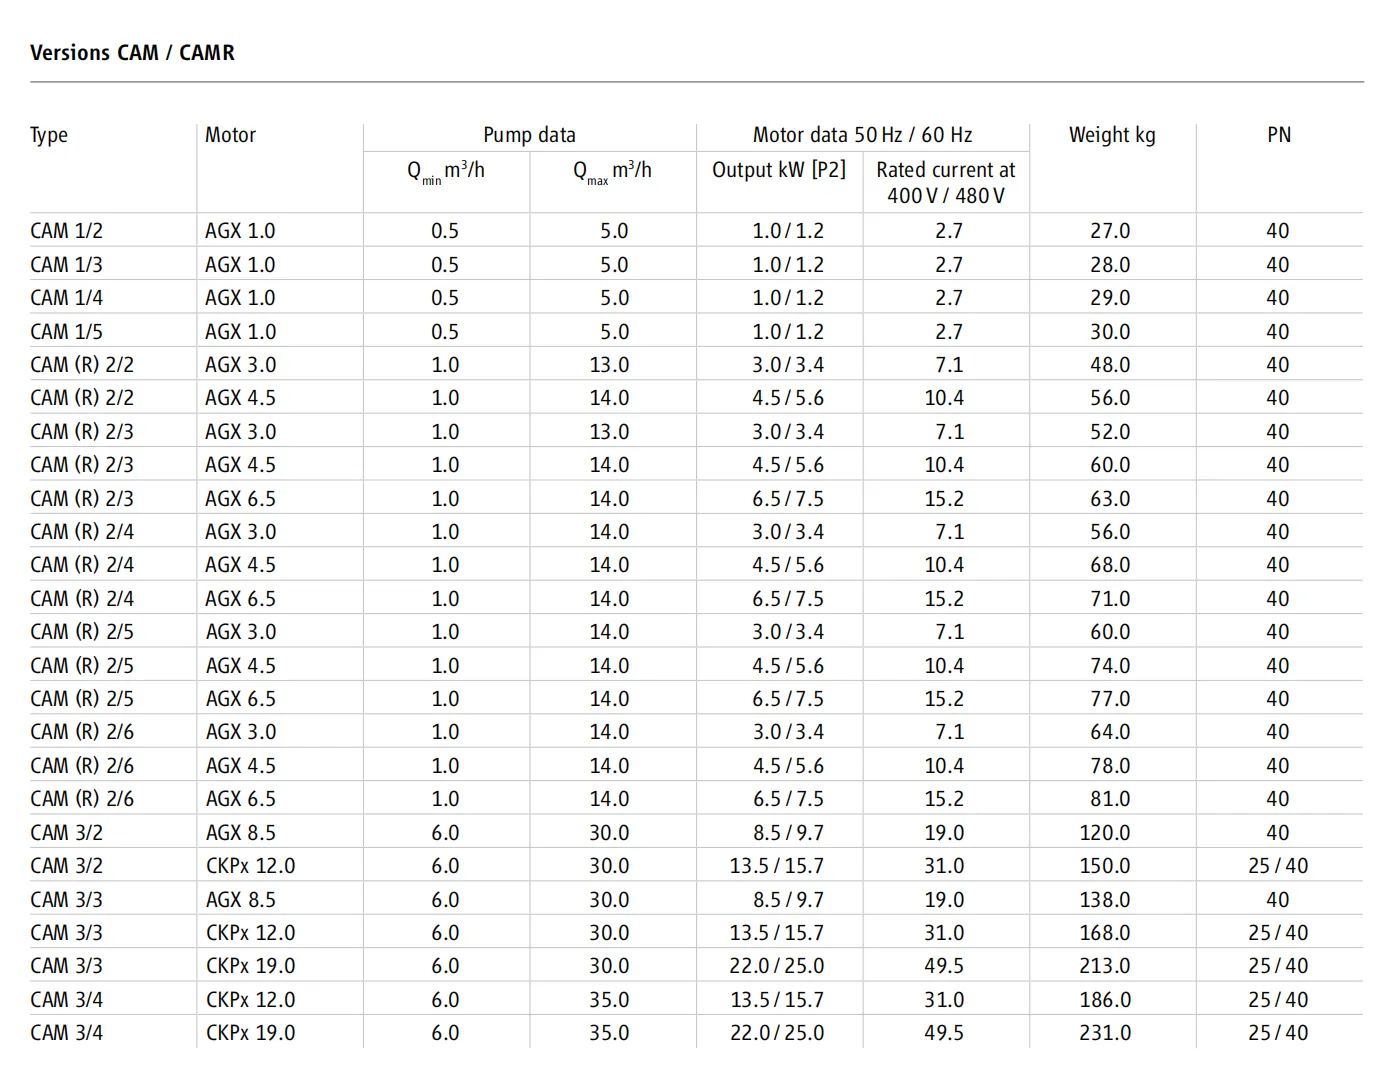Click the "Motor data 50 Hz / 60 Hz" header
Screen dimensions: 1380x1083
(862, 135)
